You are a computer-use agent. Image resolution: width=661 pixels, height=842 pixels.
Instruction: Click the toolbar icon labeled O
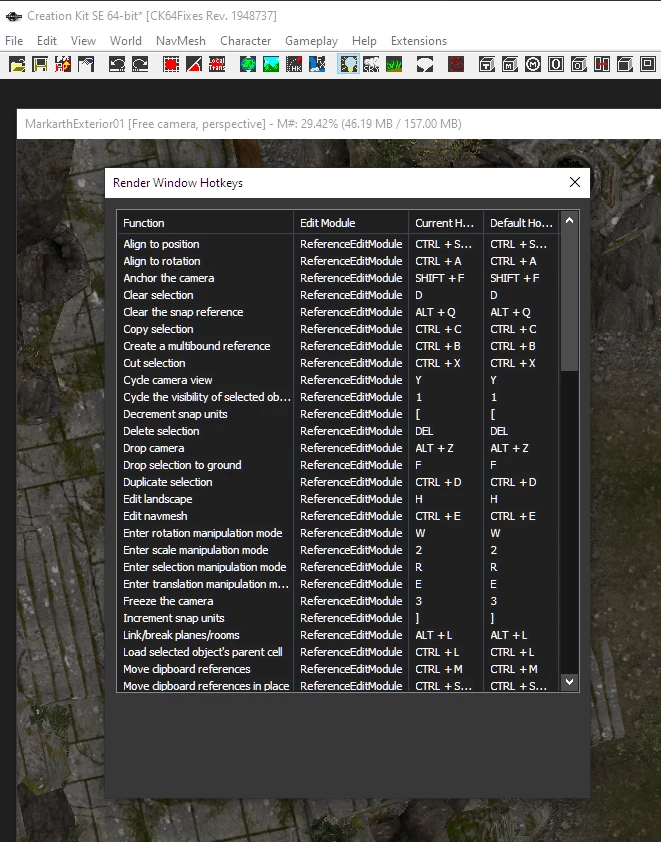556,64
